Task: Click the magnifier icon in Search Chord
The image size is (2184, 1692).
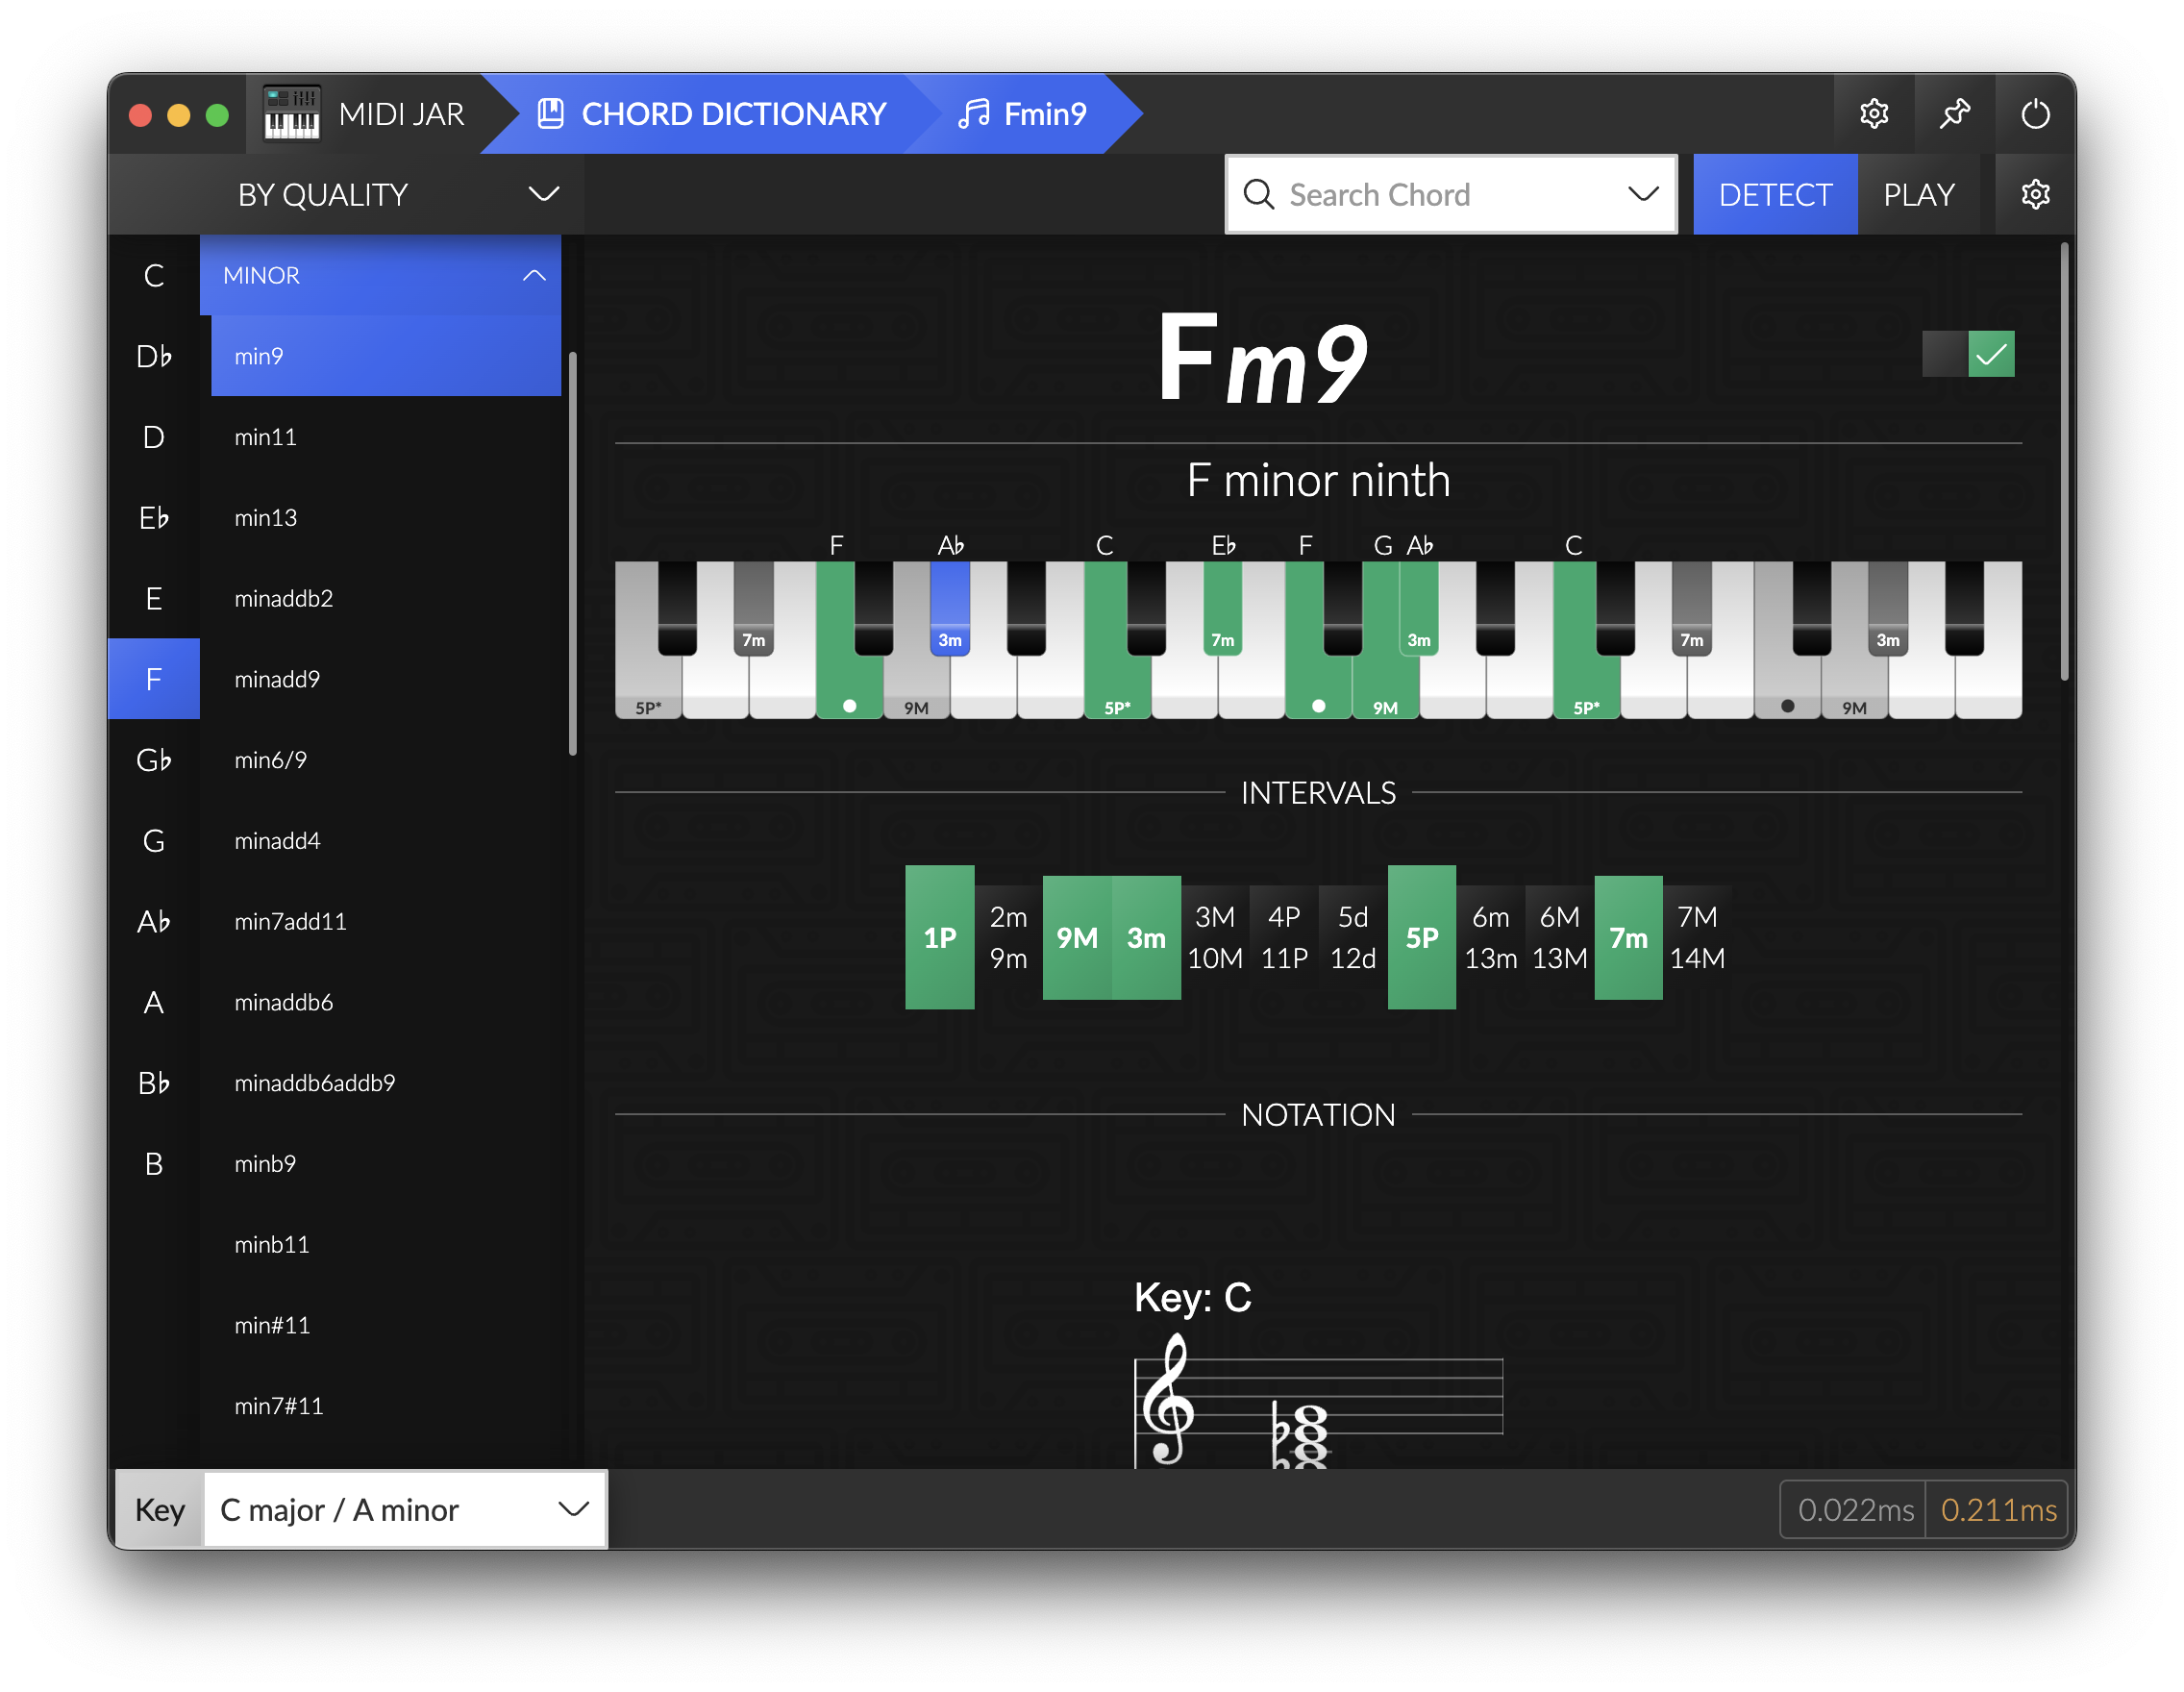Action: click(x=1258, y=194)
